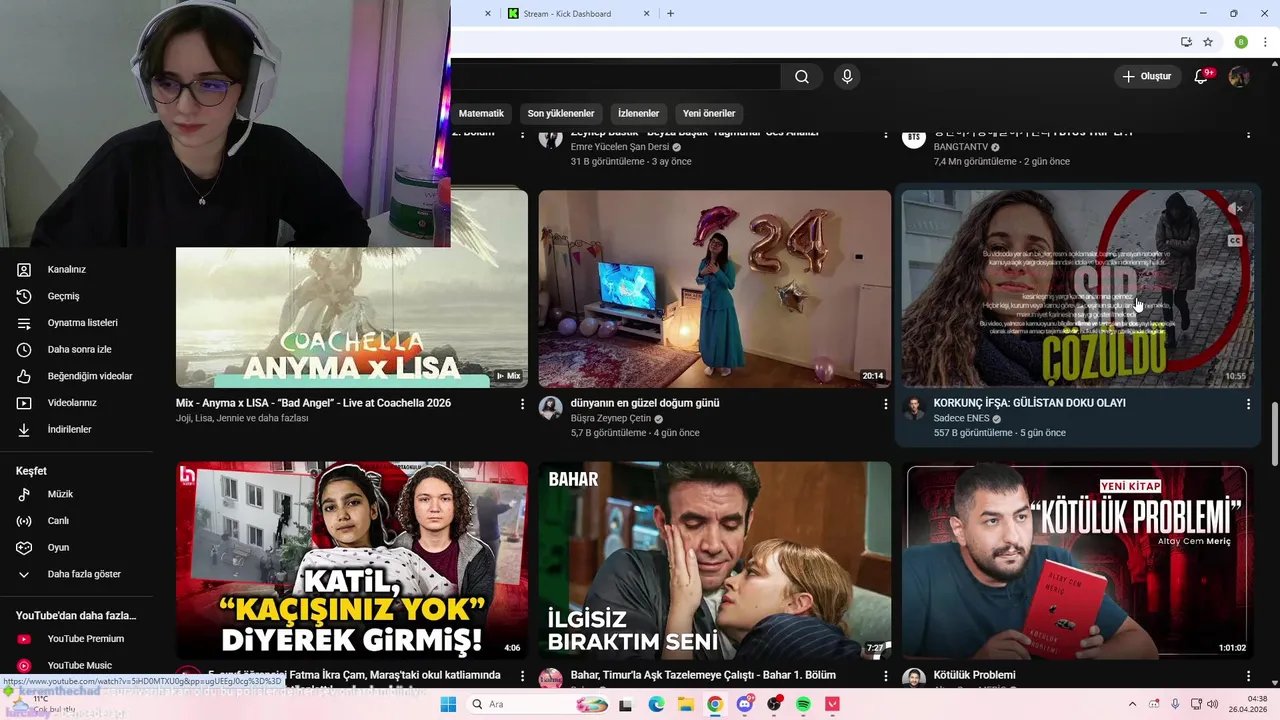Open options menu for KORKUNÇ İFŞA video
This screenshot has width=1280, height=720.
(1248, 404)
